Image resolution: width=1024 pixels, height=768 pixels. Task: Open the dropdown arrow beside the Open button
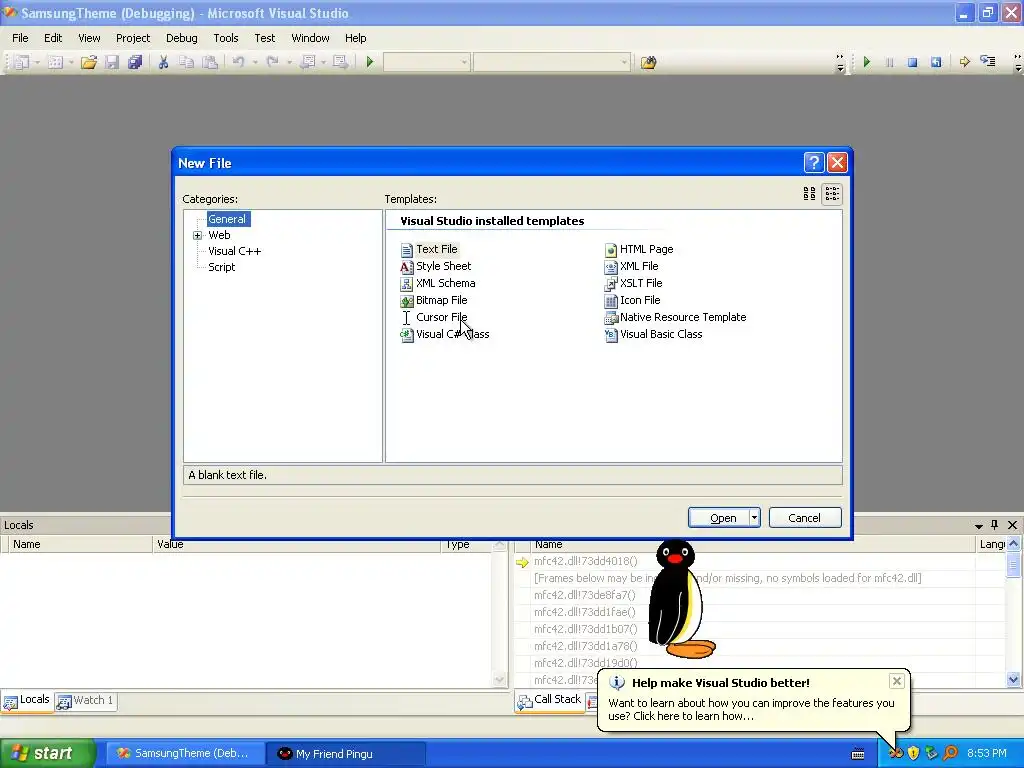click(x=754, y=518)
